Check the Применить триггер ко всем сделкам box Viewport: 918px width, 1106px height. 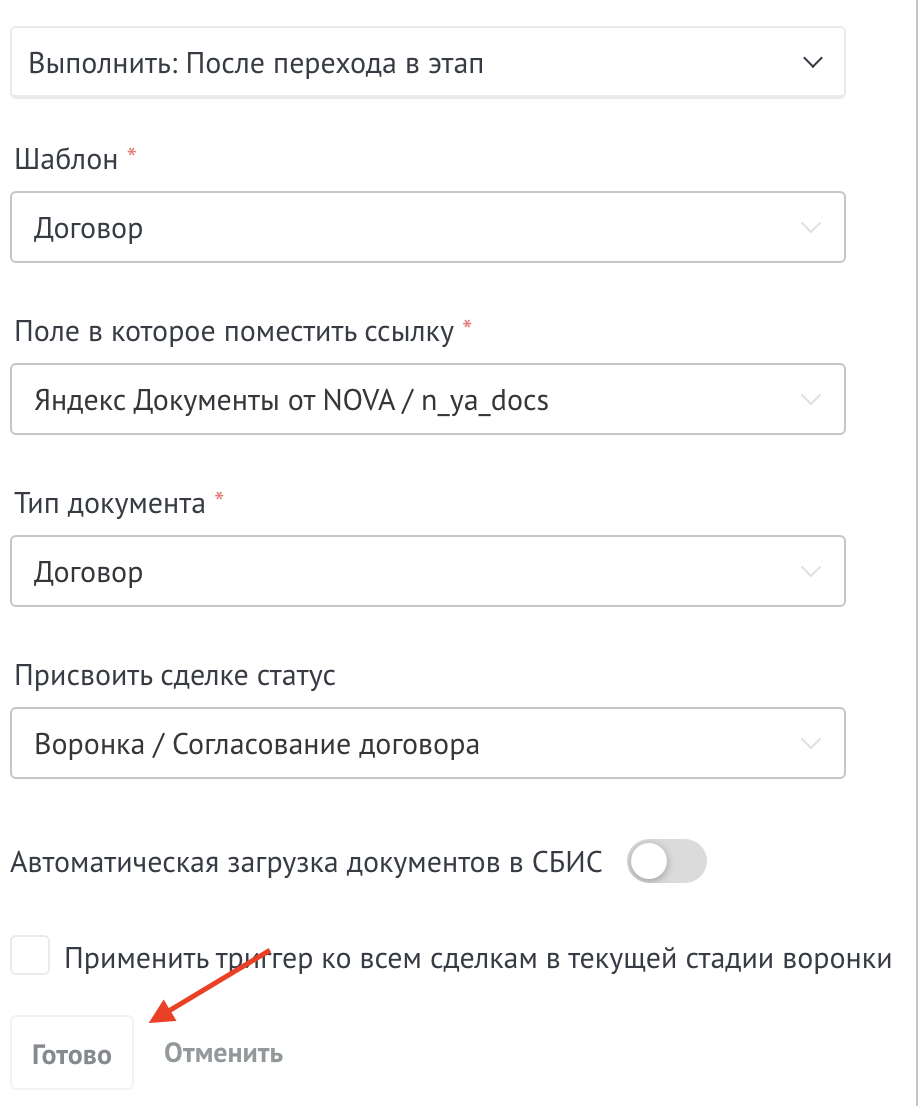(x=30, y=955)
